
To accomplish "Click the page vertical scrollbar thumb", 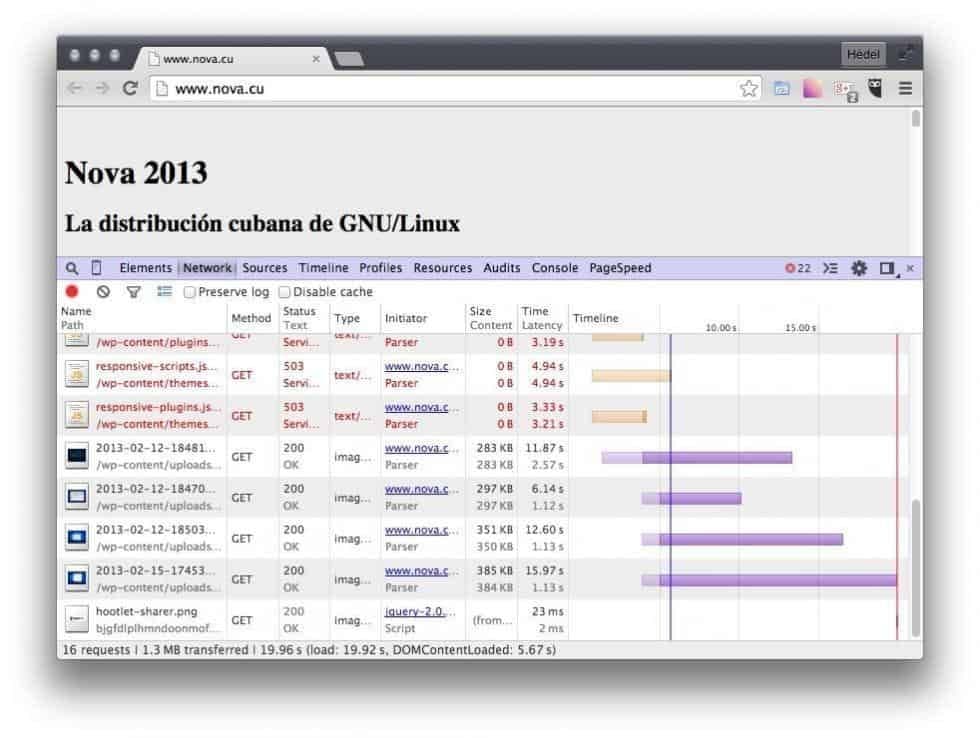I will [916, 118].
